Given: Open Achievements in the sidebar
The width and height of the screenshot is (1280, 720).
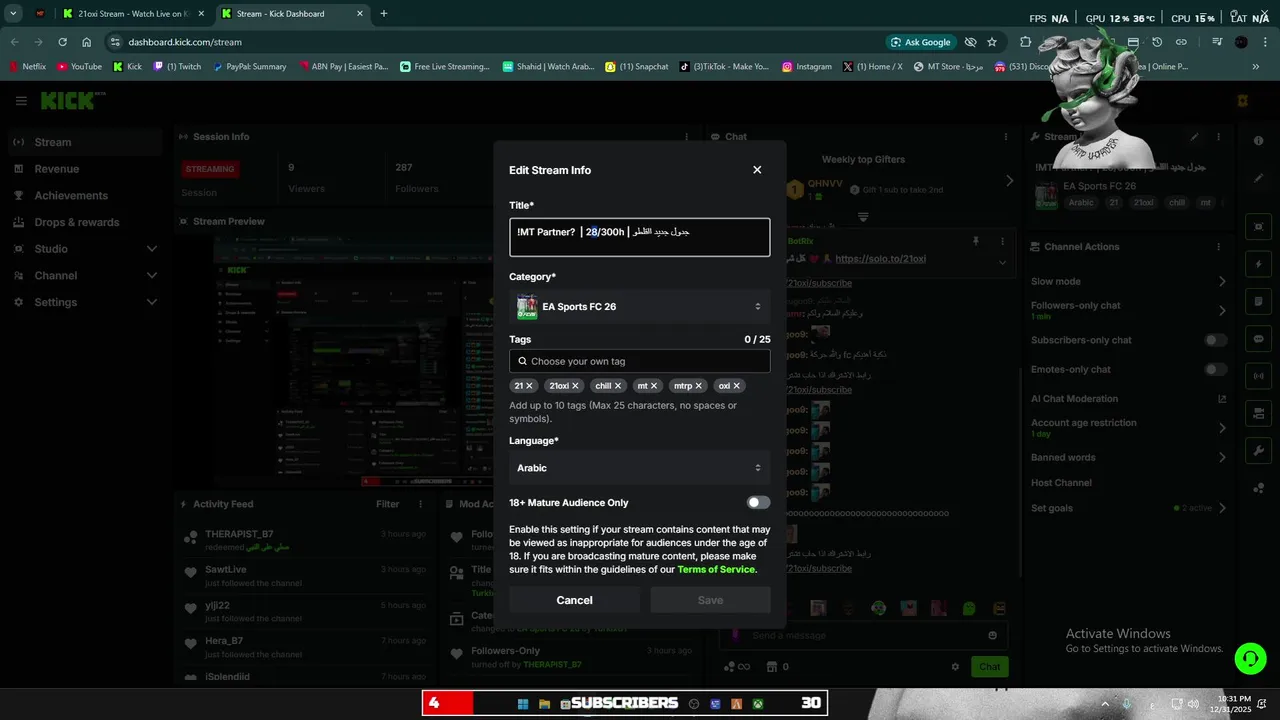Looking at the screenshot, I should (85, 196).
